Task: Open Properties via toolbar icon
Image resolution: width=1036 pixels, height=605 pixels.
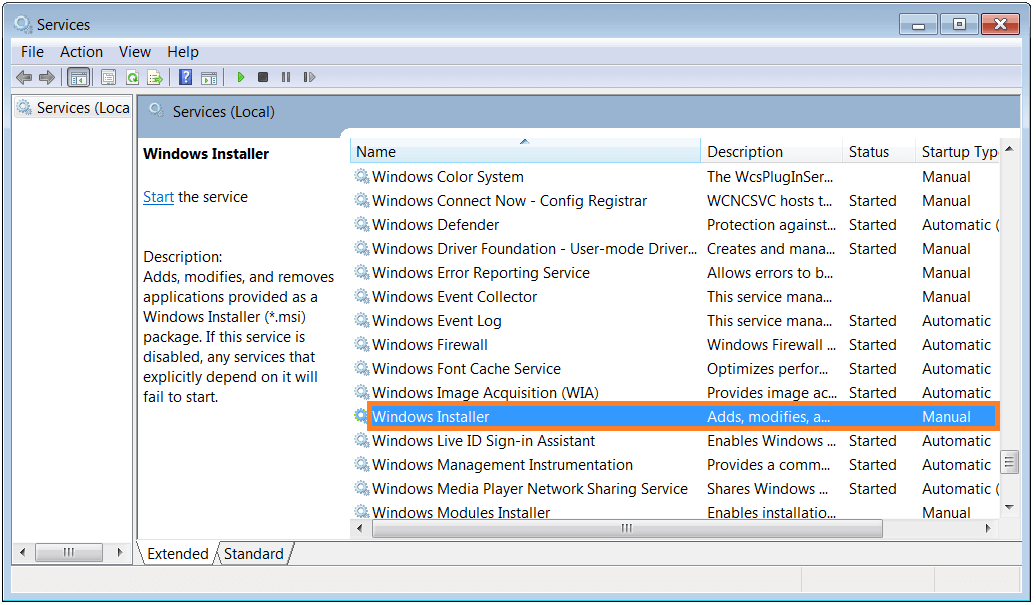Action: (x=108, y=77)
